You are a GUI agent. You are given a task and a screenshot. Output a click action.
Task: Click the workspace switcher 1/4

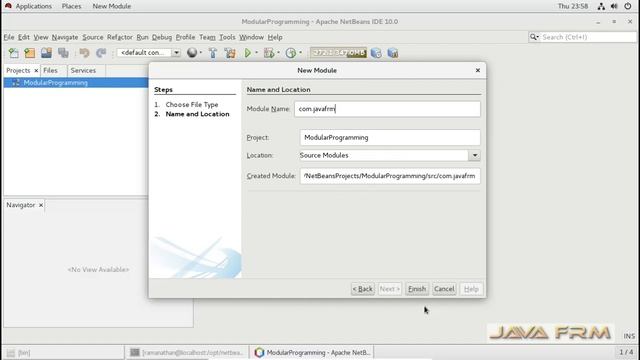click(626, 352)
